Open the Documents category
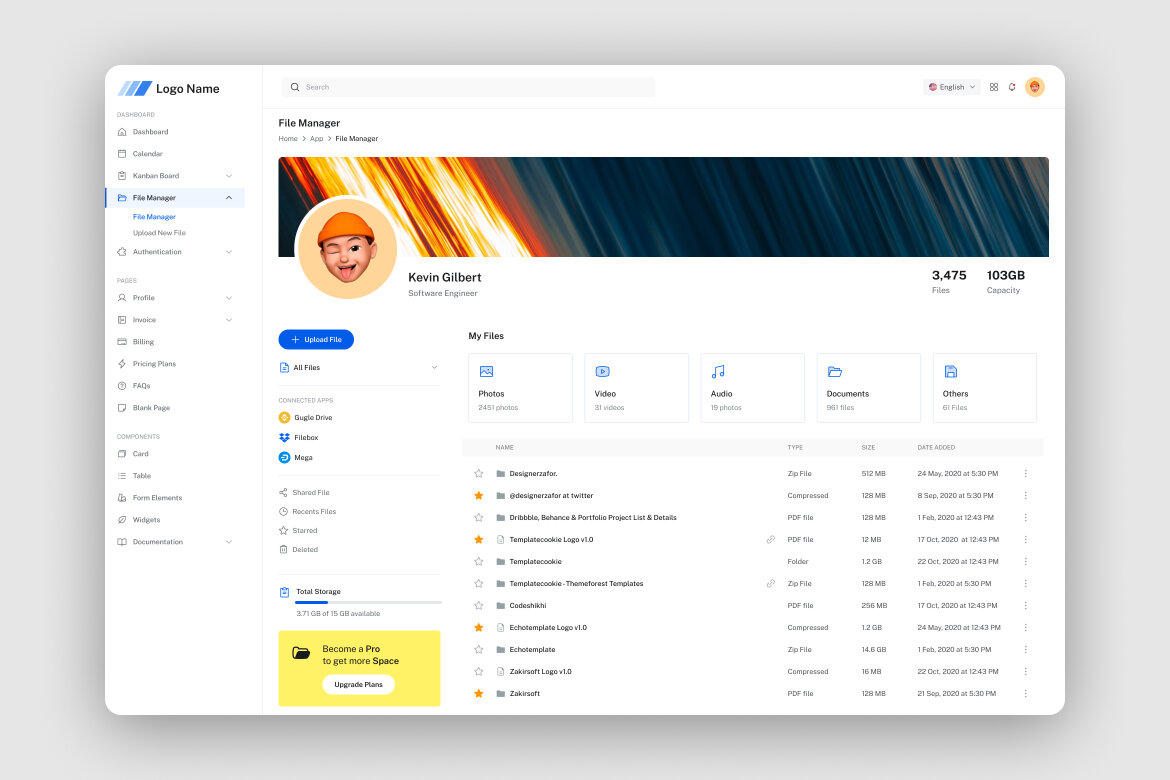This screenshot has width=1170, height=780. pyautogui.click(x=868, y=388)
